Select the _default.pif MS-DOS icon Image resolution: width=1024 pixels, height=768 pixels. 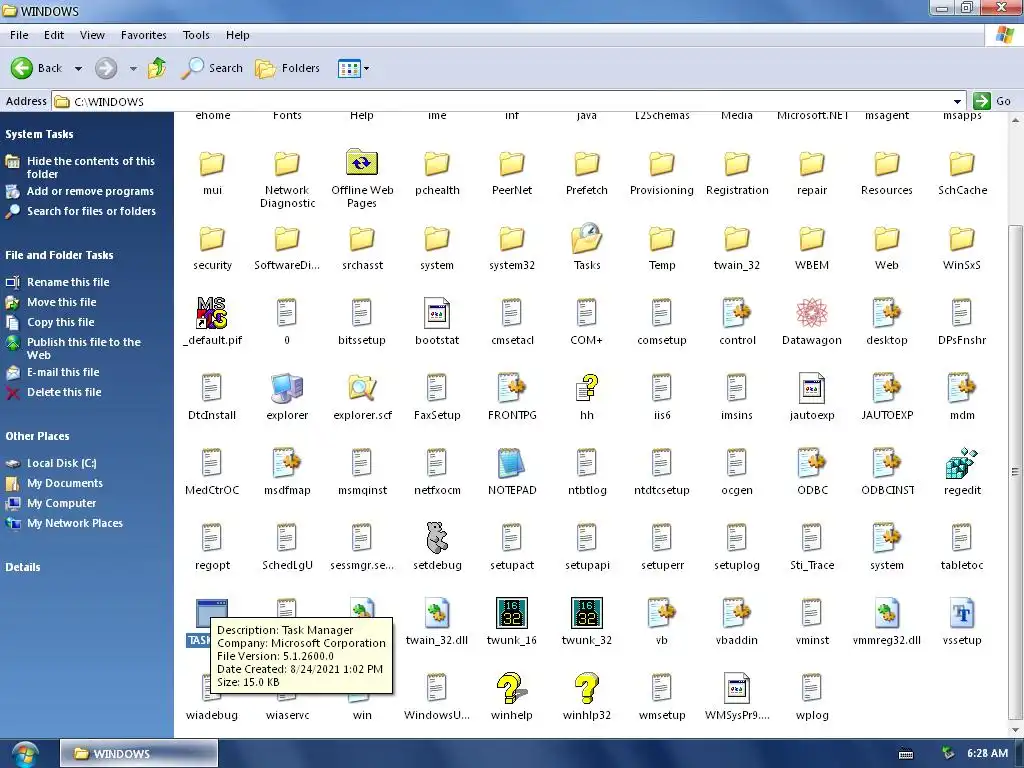(x=212, y=313)
